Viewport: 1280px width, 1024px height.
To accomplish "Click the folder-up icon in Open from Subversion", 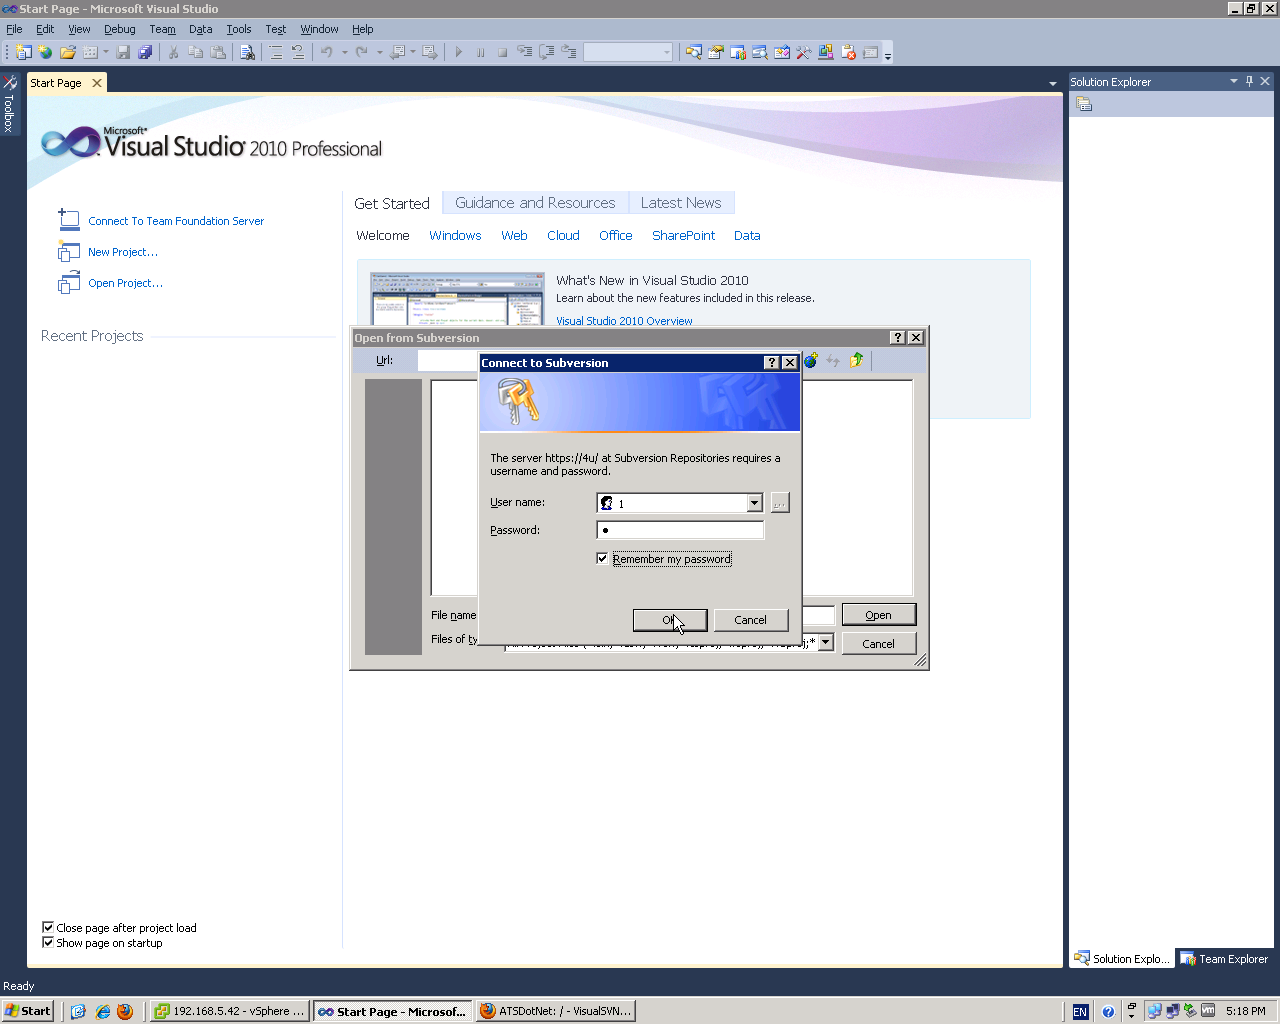I will click(856, 360).
